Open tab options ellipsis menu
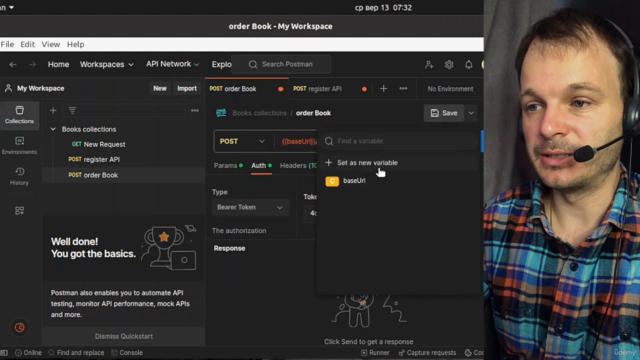The width and height of the screenshot is (640, 360). 403,89
